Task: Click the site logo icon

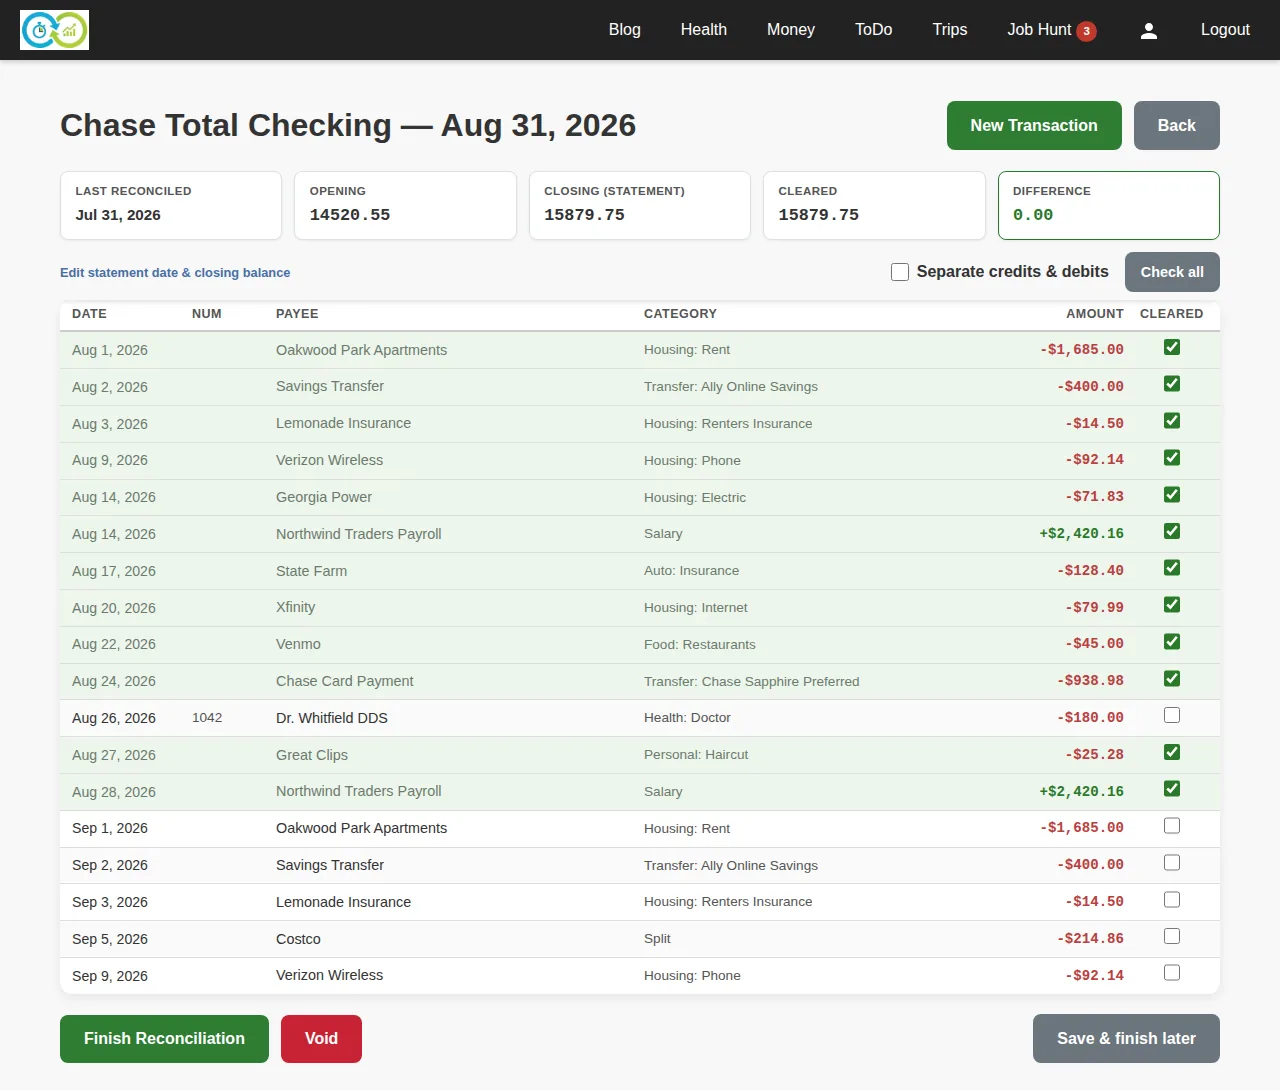Action: 54,30
